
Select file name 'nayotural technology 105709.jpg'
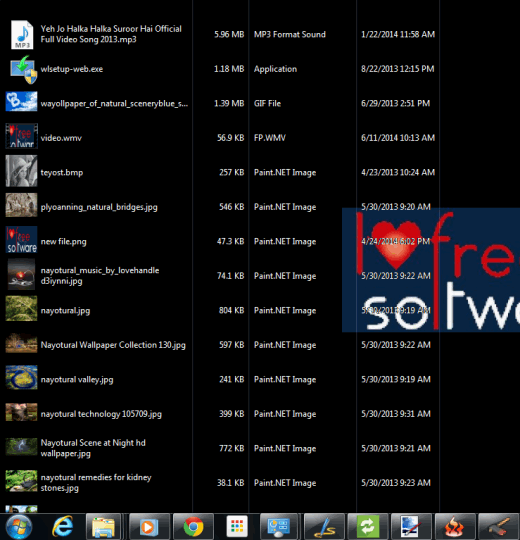click(x=101, y=414)
